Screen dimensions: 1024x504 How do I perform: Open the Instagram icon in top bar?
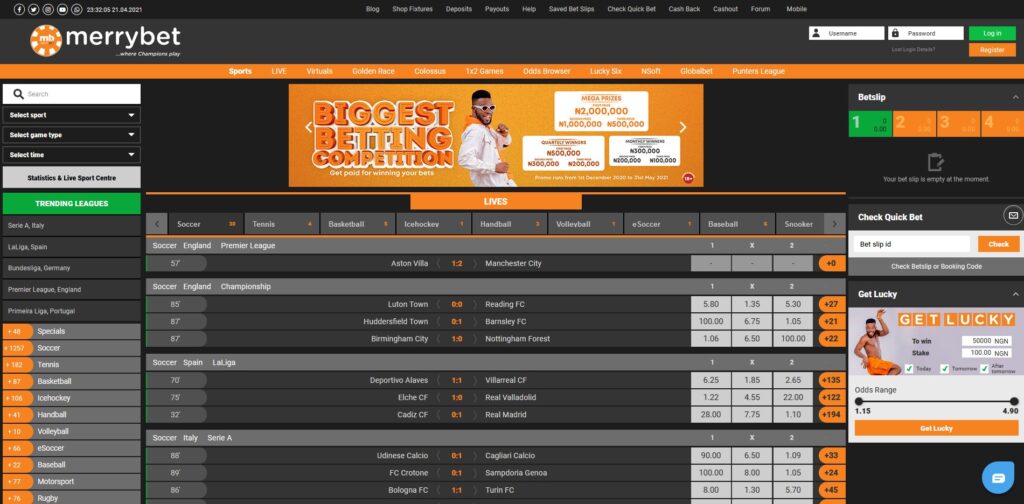point(48,10)
